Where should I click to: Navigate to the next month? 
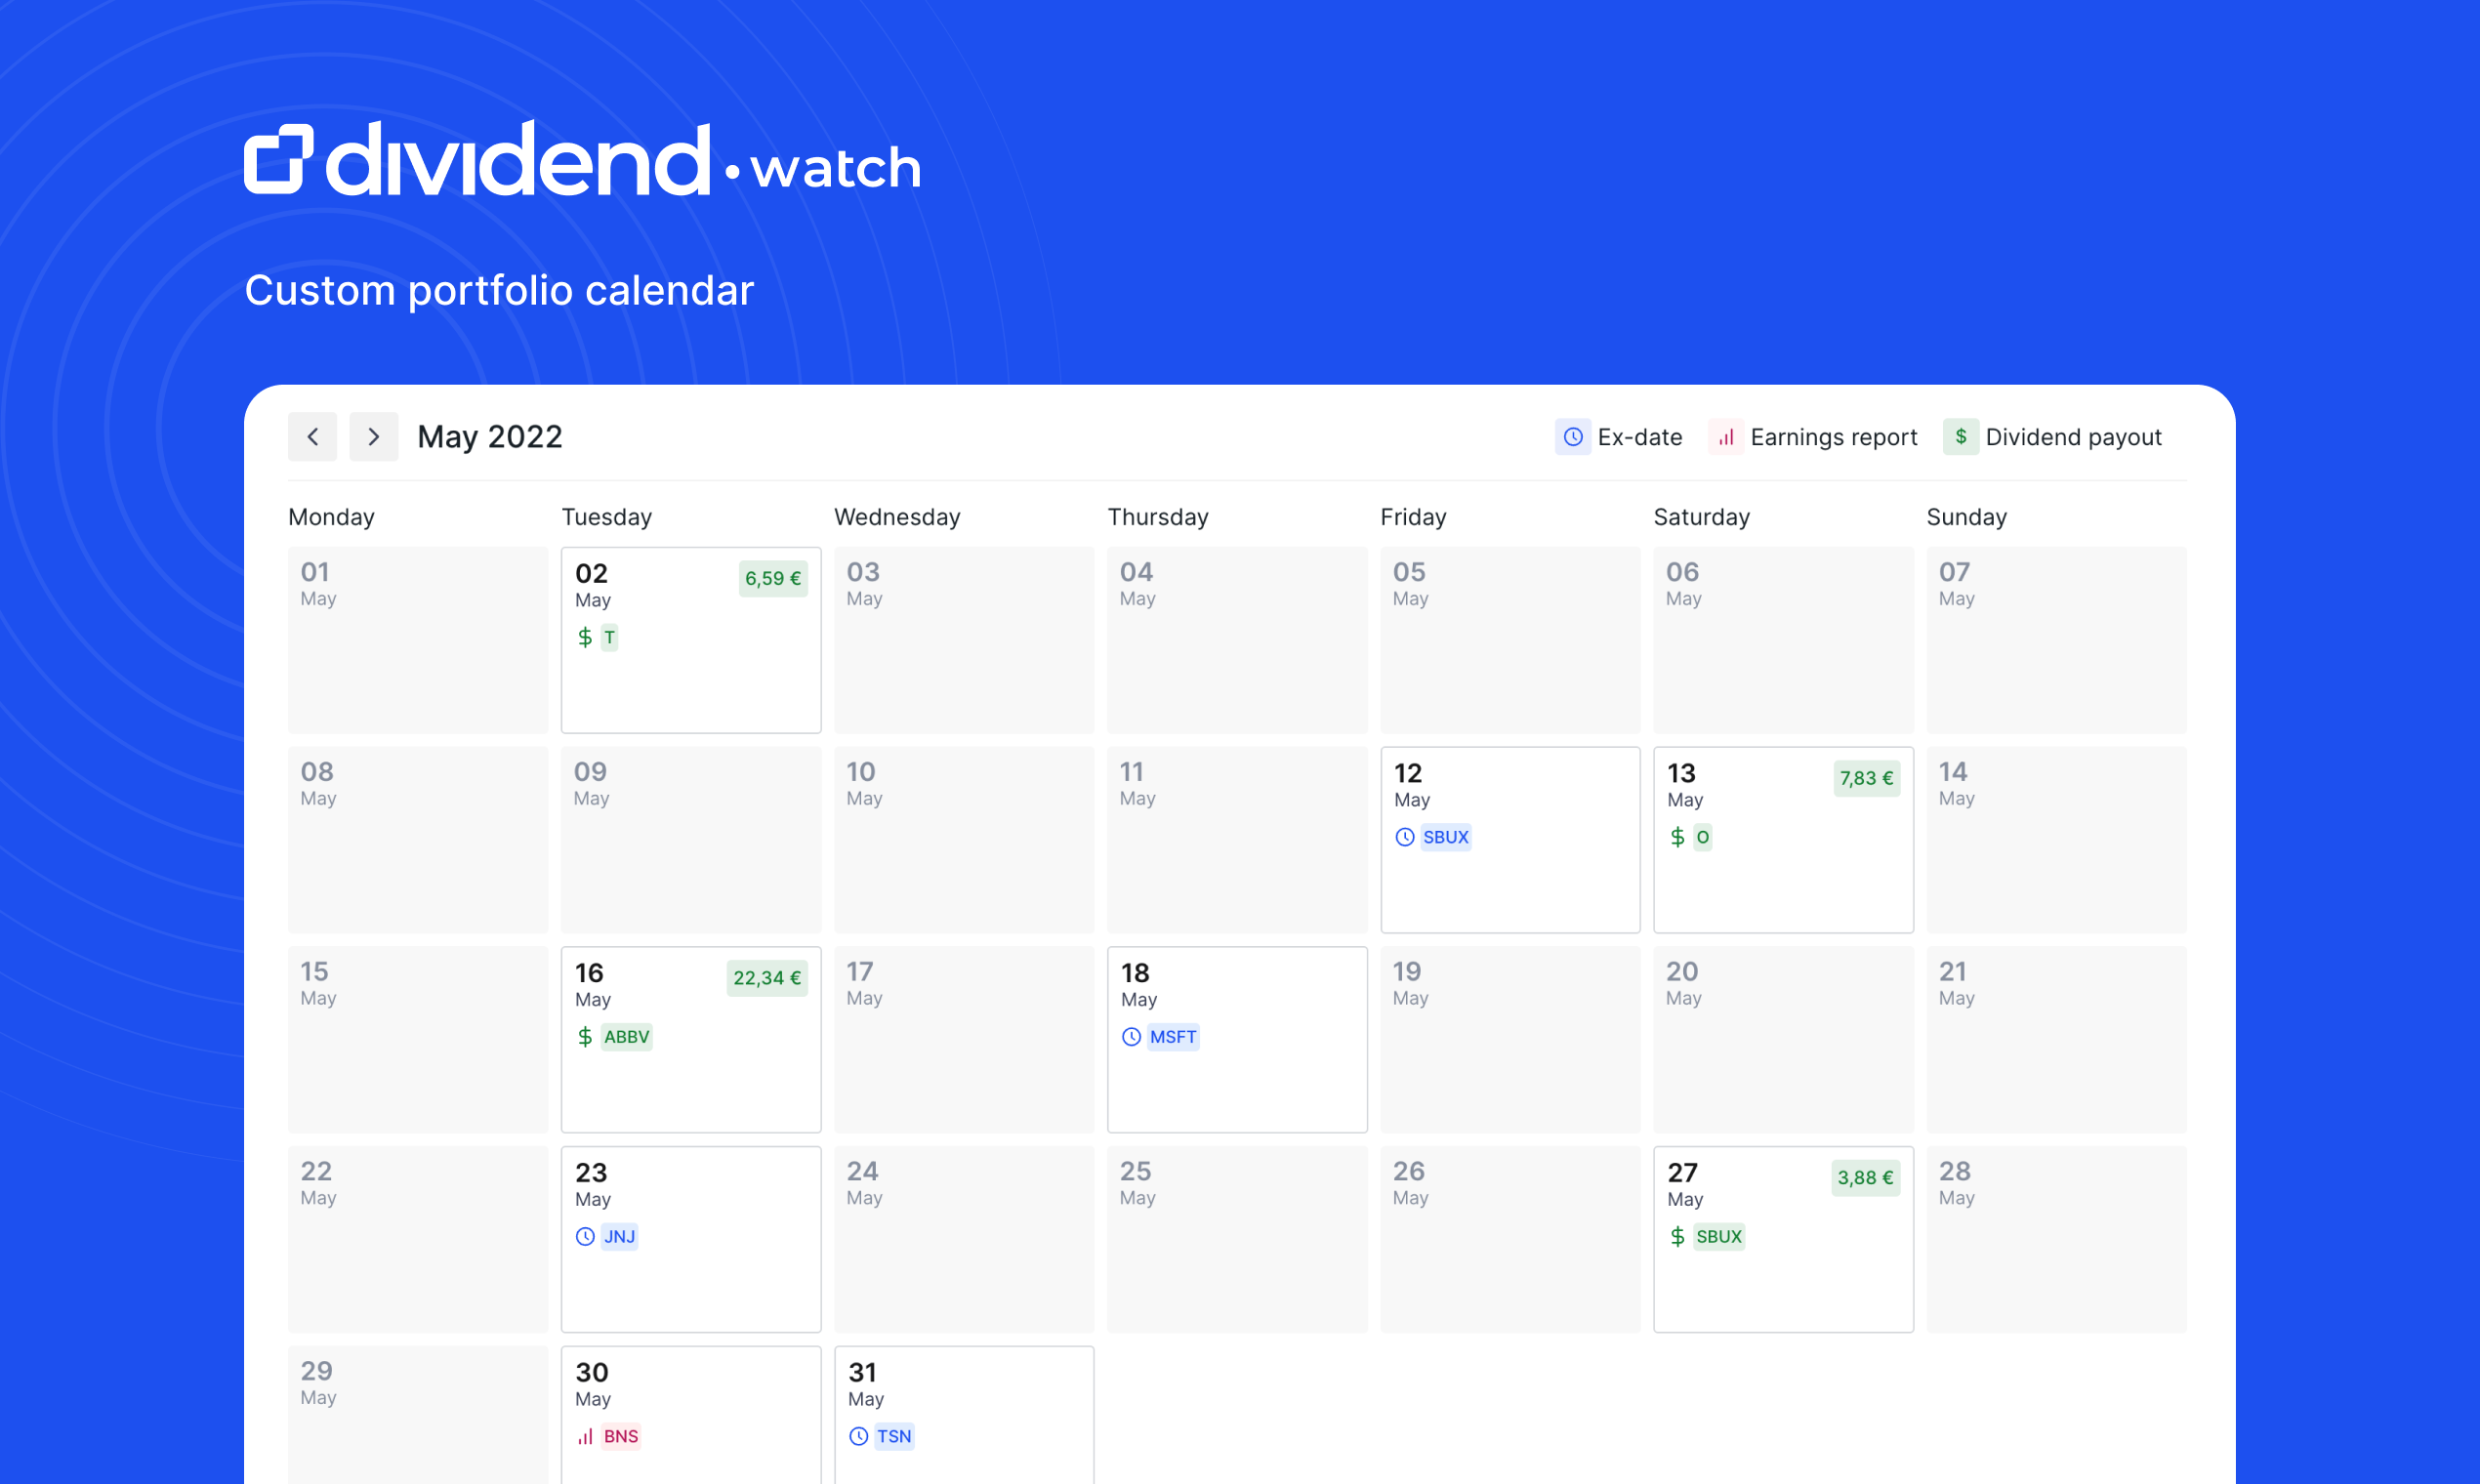tap(373, 436)
